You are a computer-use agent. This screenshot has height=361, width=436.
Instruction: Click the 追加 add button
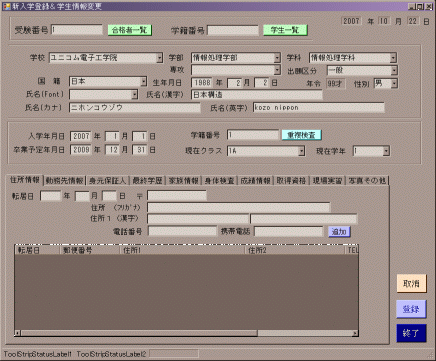pyautogui.click(x=339, y=232)
